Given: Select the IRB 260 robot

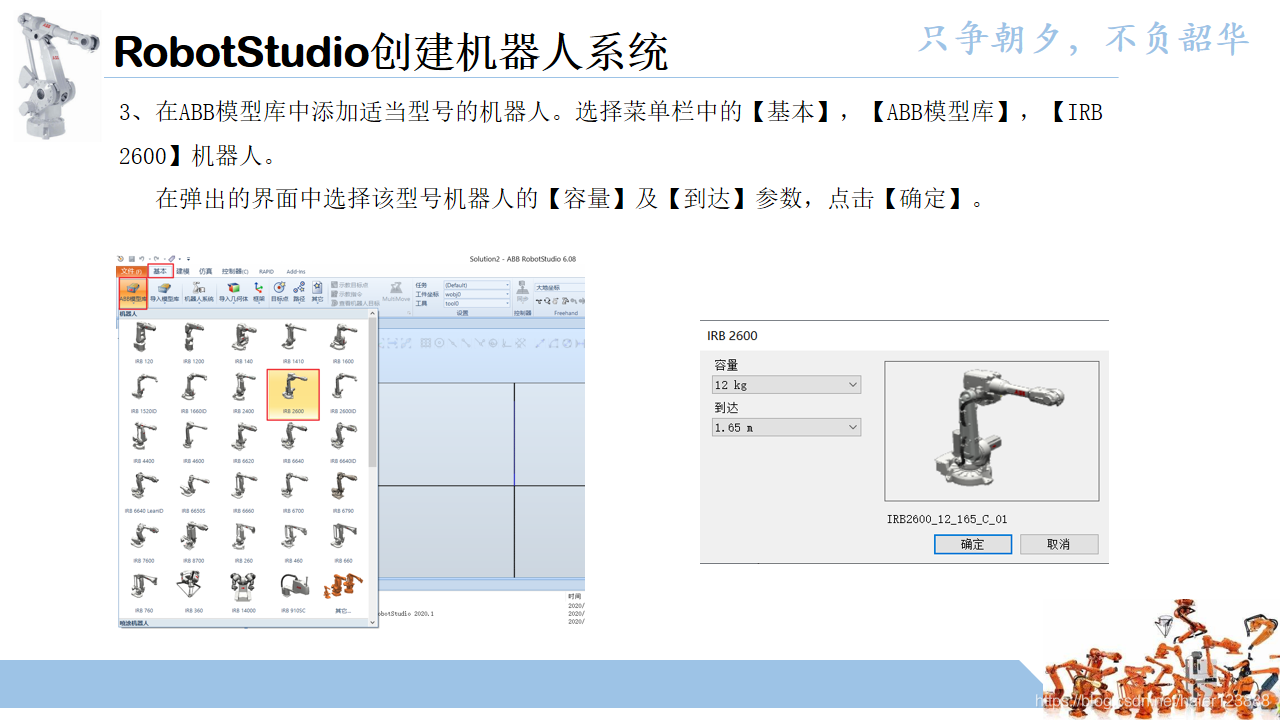Looking at the screenshot, I should tap(243, 543).
